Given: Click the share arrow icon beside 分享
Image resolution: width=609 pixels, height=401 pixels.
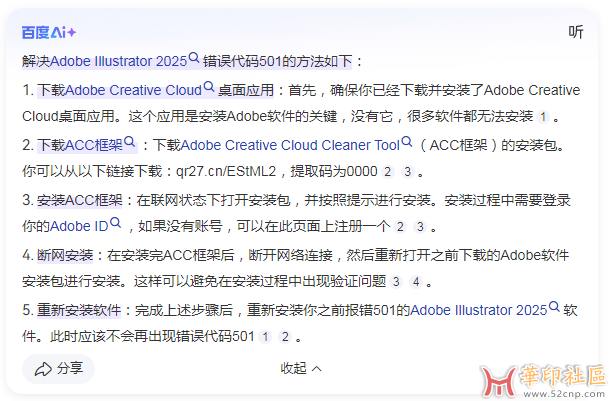Looking at the screenshot, I should click(x=43, y=369).
